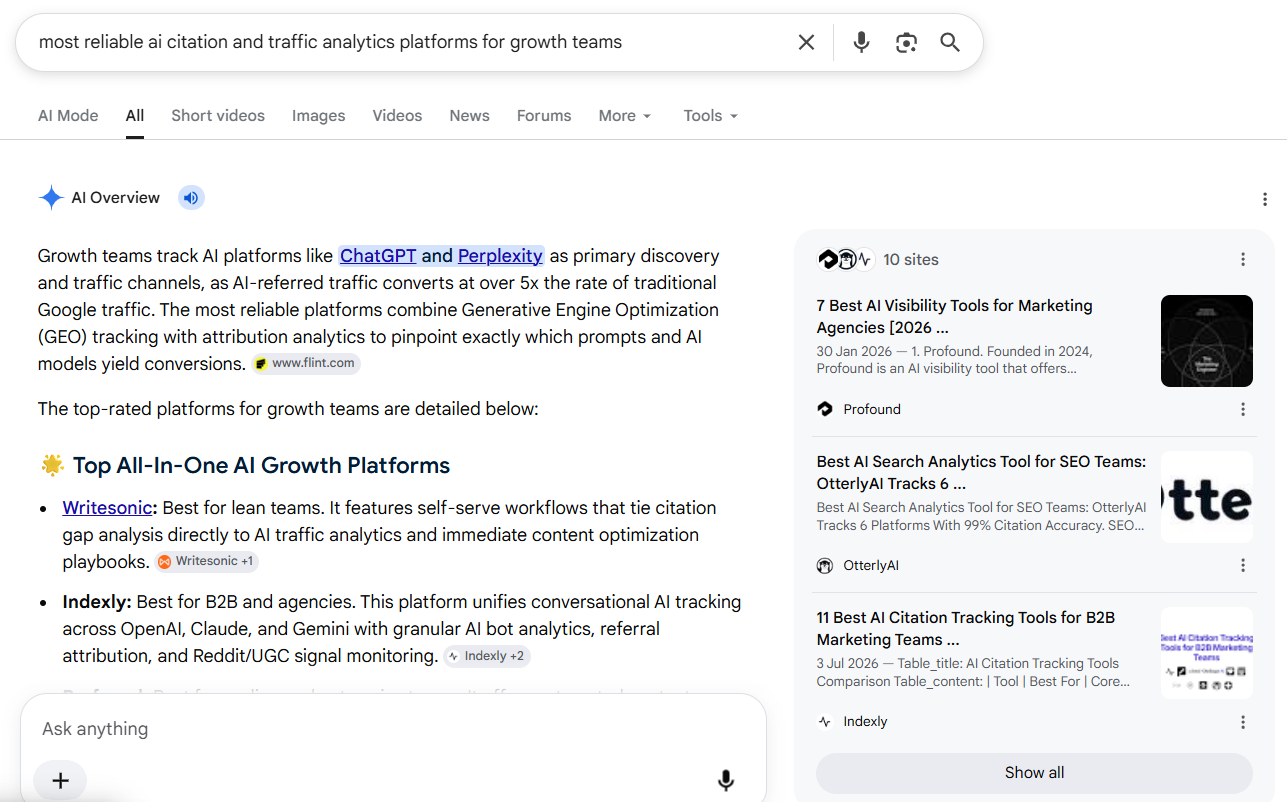Click the Indexly result thumbnail
The width and height of the screenshot is (1287, 802).
1207,653
